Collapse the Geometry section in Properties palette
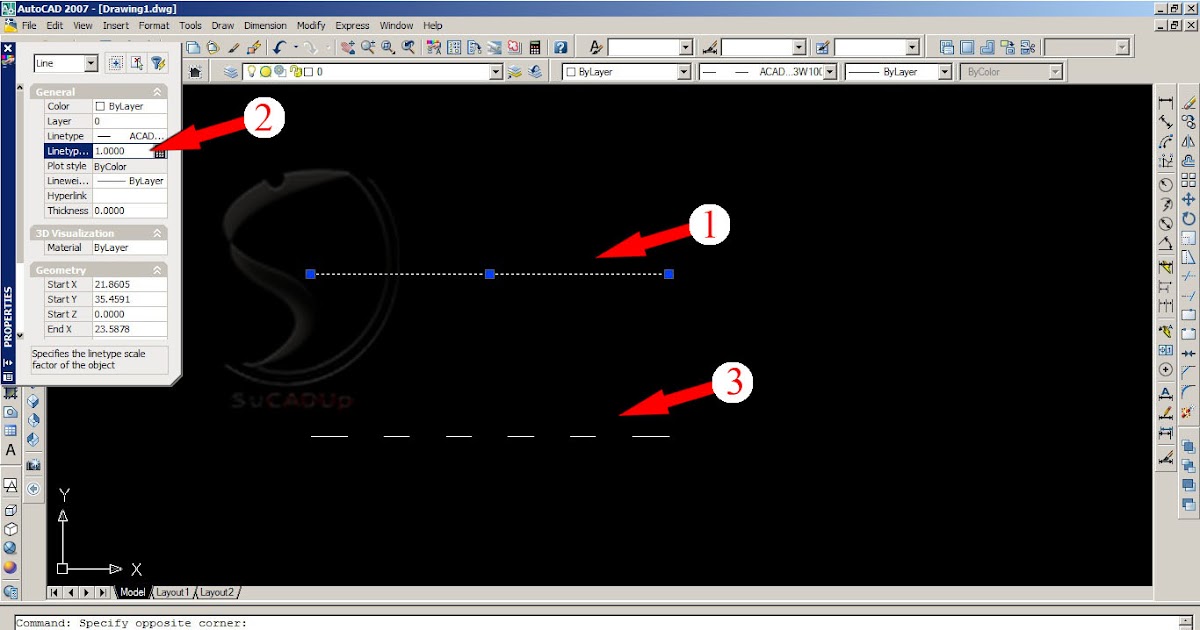This screenshot has width=1200, height=630. pos(156,269)
